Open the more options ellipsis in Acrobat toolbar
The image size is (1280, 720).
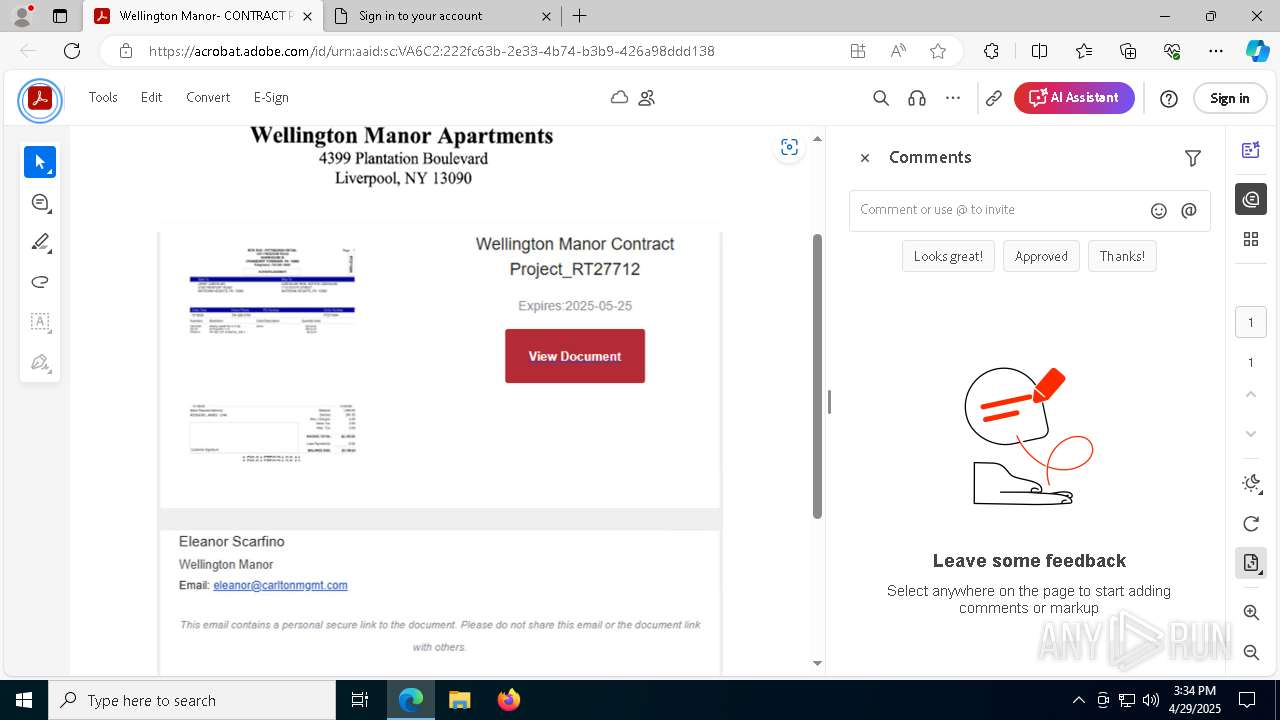coord(953,98)
